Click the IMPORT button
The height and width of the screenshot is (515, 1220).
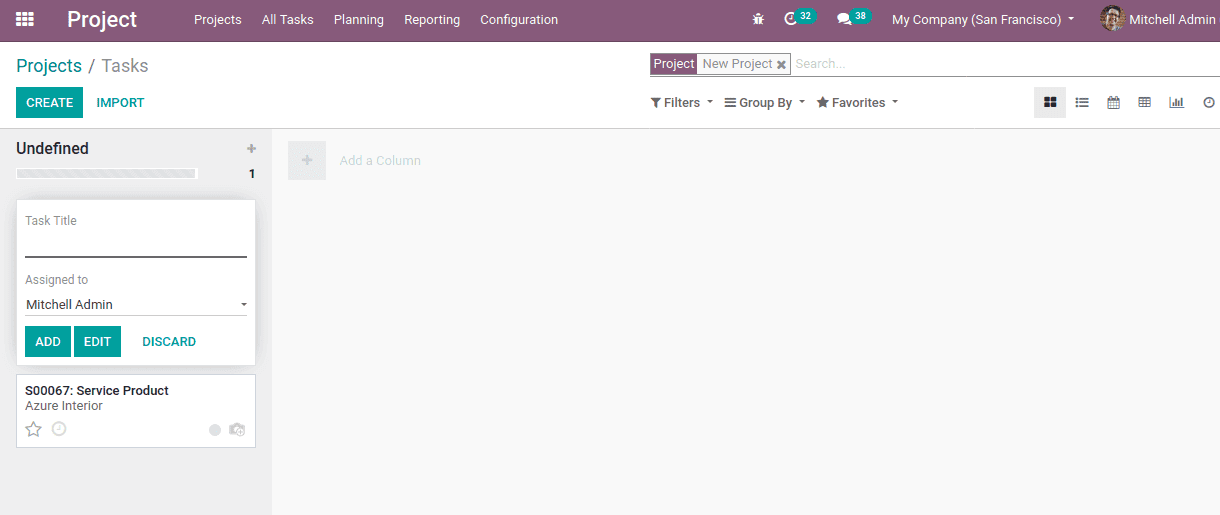(x=120, y=102)
